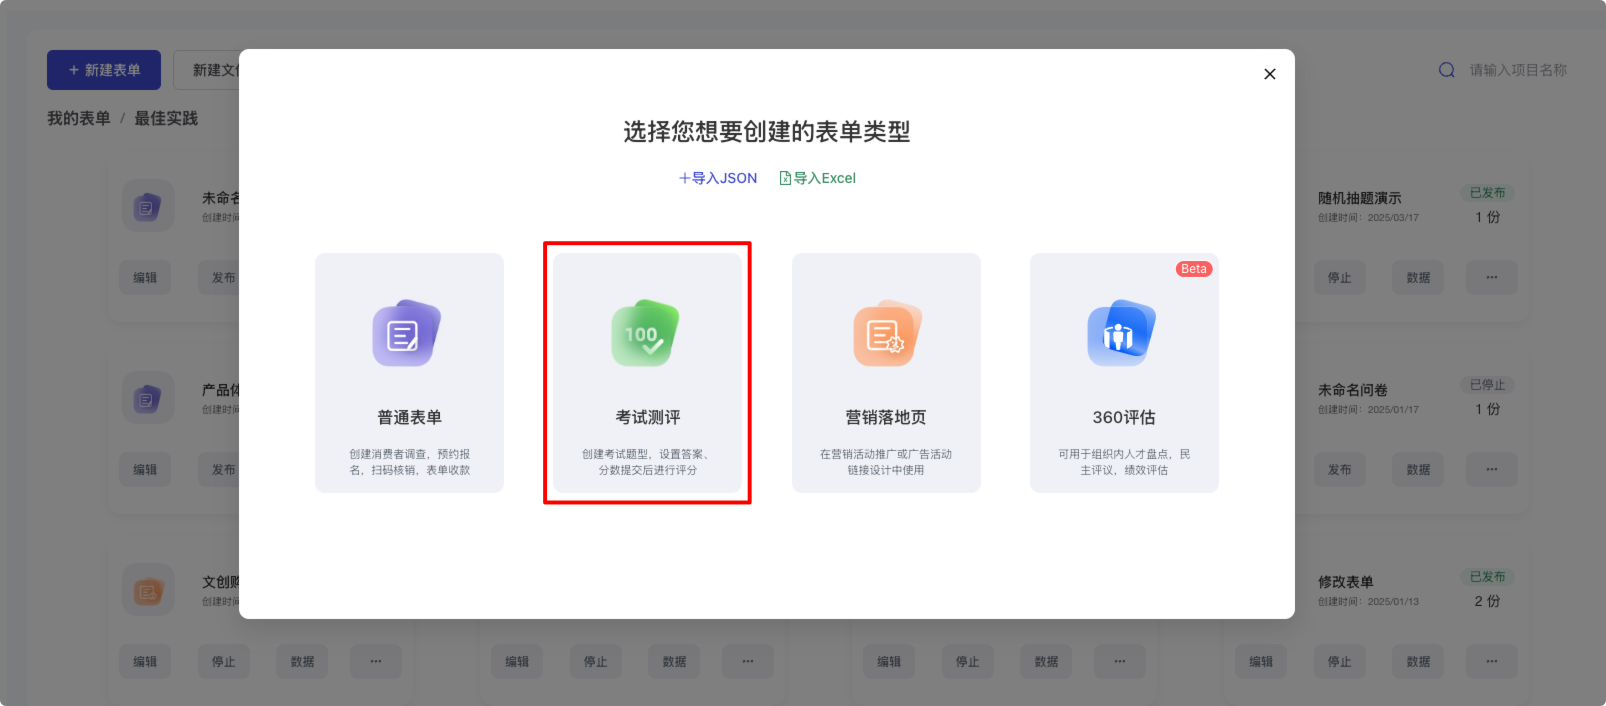Screen dimensions: 1606x706
Task: Click the Beta badge on 360评估
Action: (x=1194, y=269)
